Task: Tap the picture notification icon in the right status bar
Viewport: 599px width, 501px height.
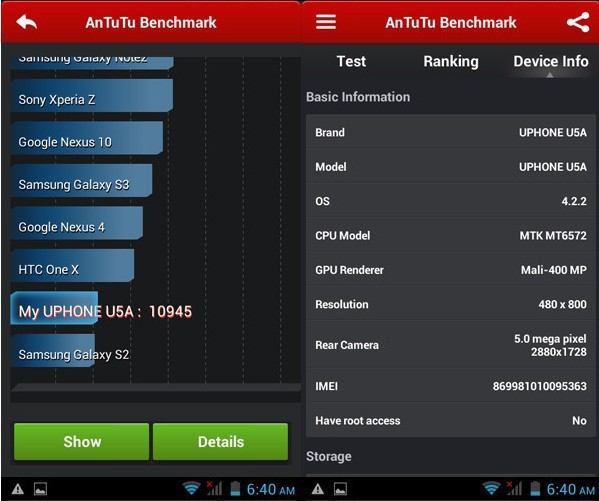Action: 340,489
